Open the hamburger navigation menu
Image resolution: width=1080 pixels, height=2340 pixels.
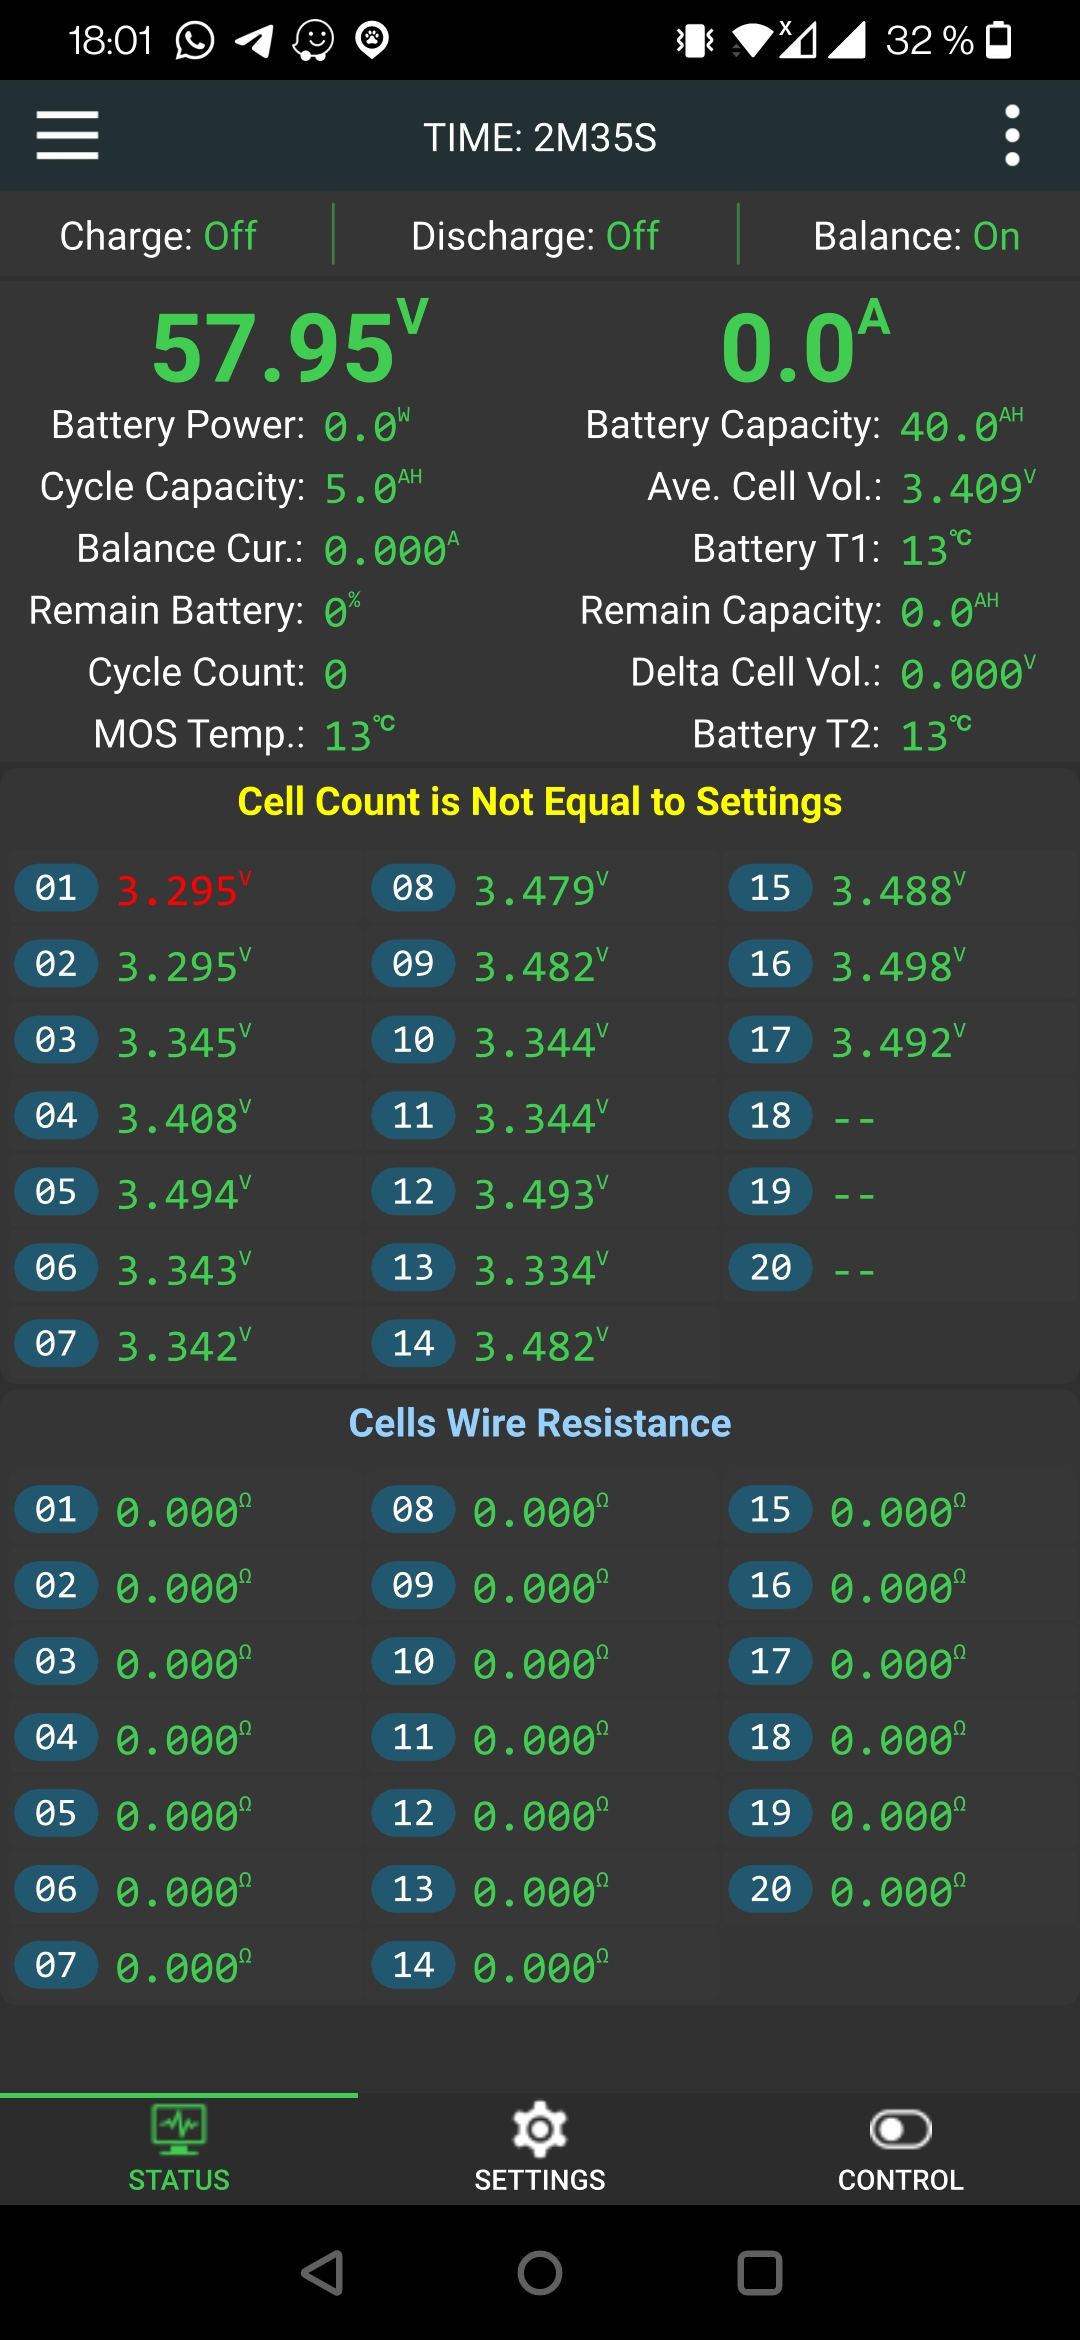67,136
